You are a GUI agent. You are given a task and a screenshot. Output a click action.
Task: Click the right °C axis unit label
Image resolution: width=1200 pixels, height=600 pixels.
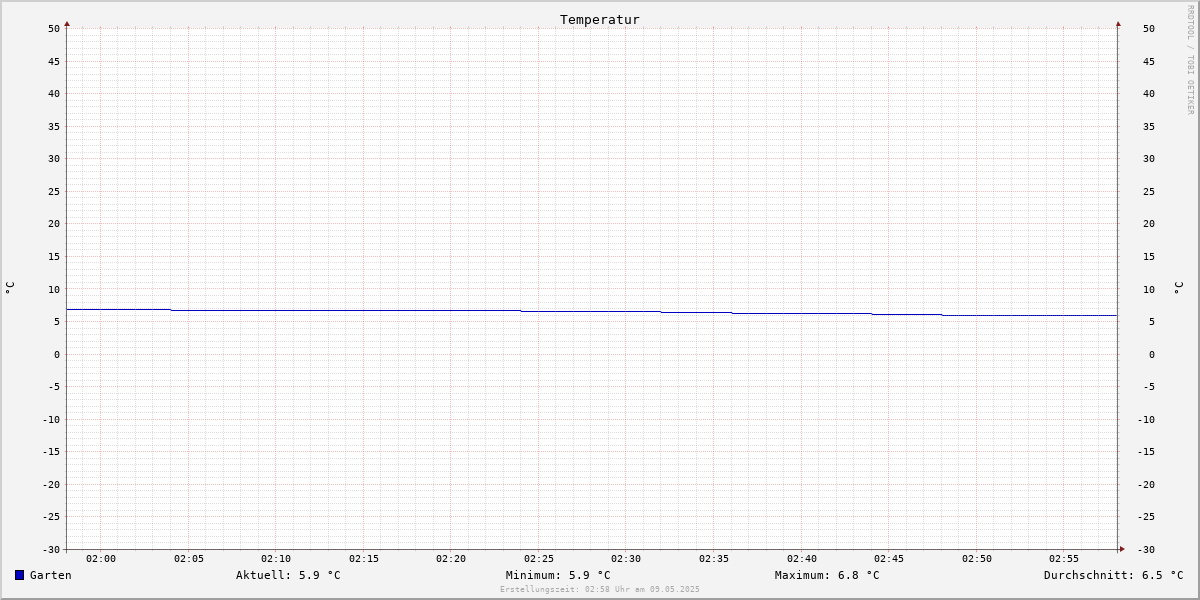[1178, 287]
